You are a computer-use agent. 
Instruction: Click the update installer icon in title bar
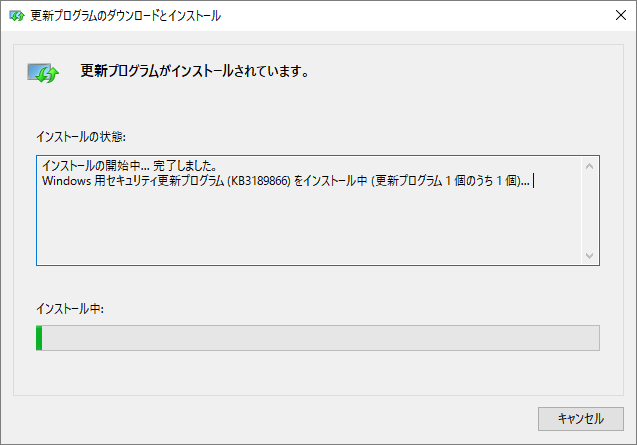pos(16,15)
